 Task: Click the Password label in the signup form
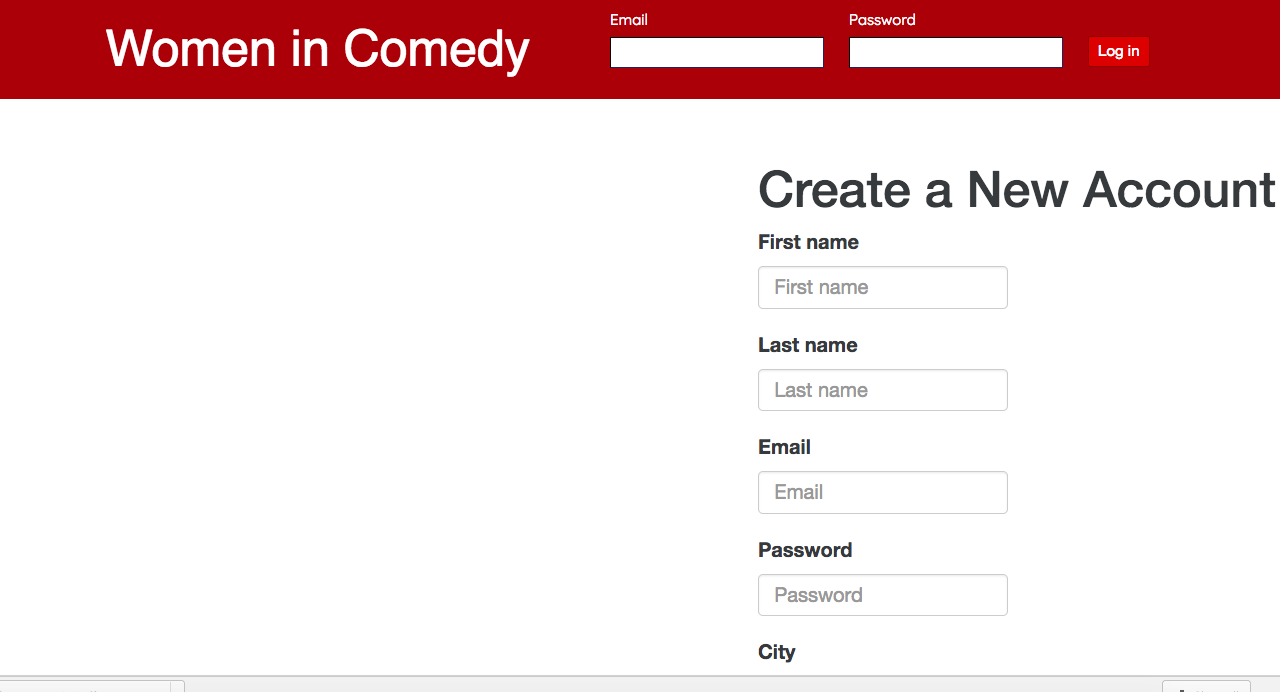coord(805,550)
